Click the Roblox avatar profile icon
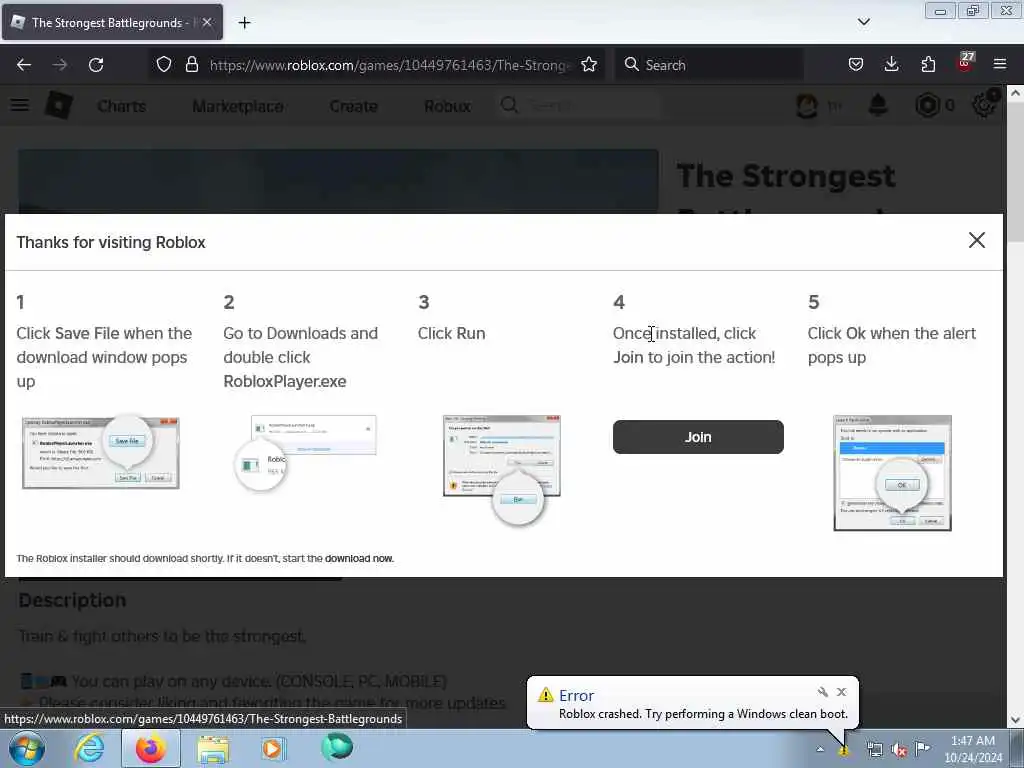1024x768 pixels. tap(807, 105)
